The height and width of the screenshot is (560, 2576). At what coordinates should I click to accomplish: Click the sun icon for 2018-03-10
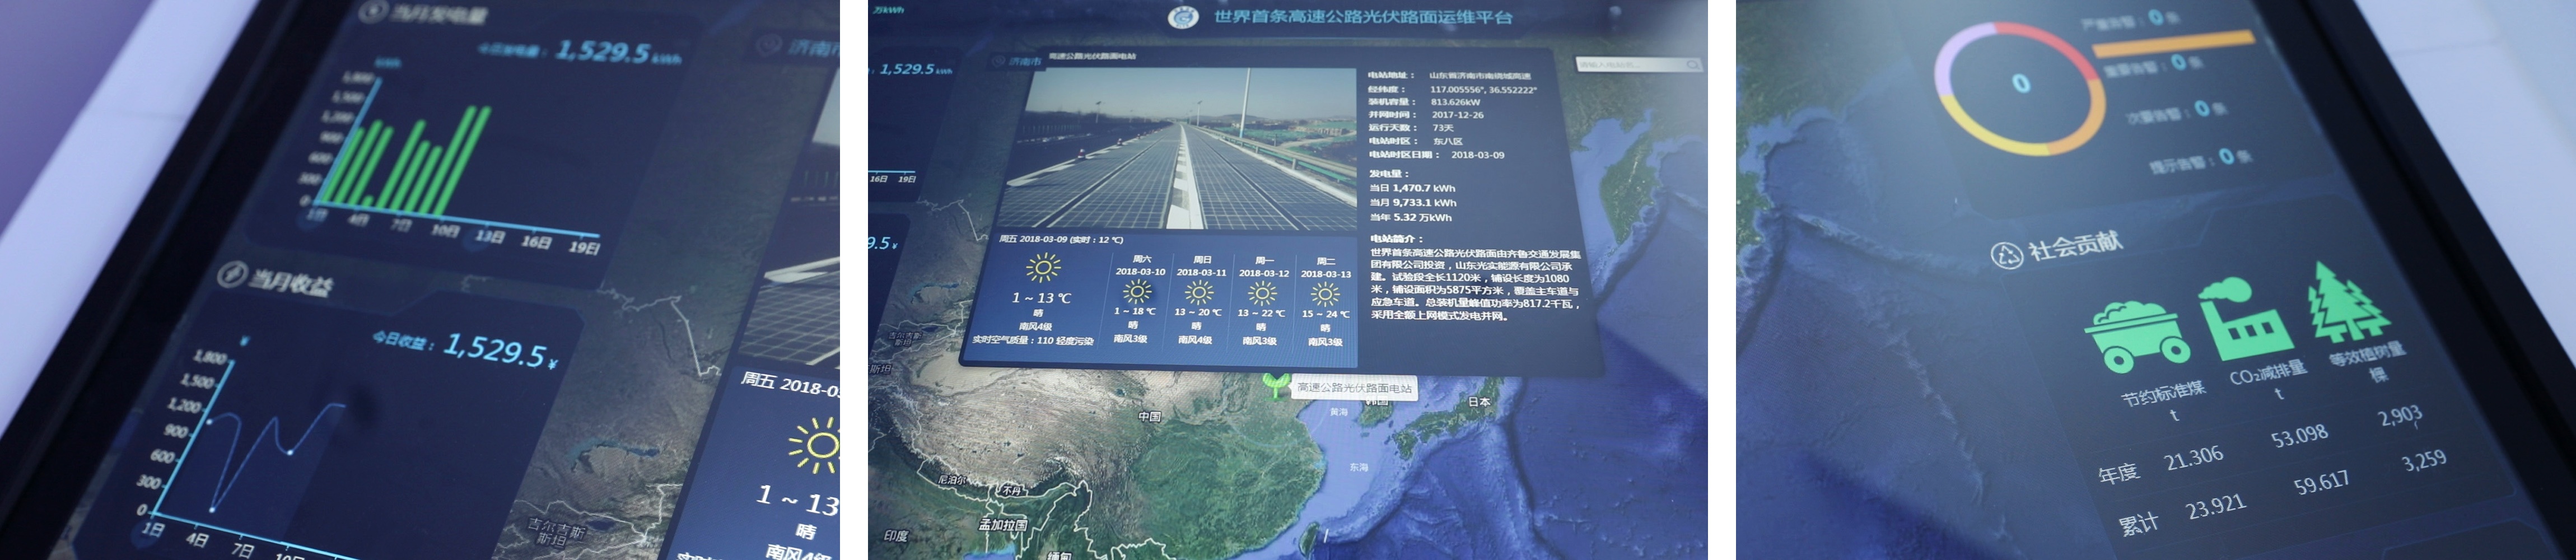[x=1137, y=291]
